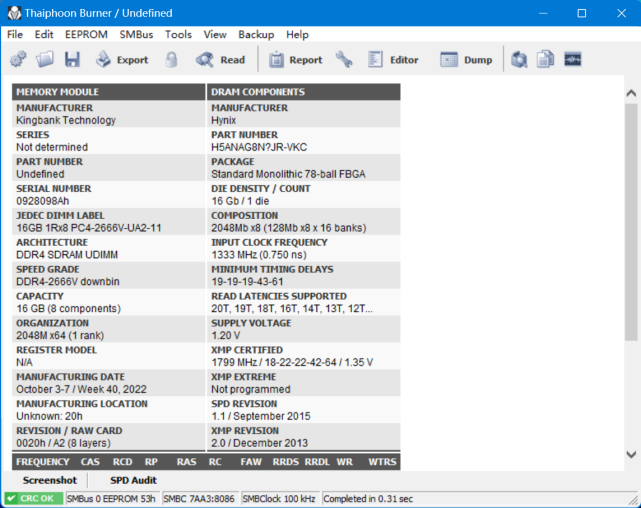Click the 16GB 1Rx8 PC4-2666V-UA2-11 label
The width and height of the screenshot is (641, 508).
89,228
